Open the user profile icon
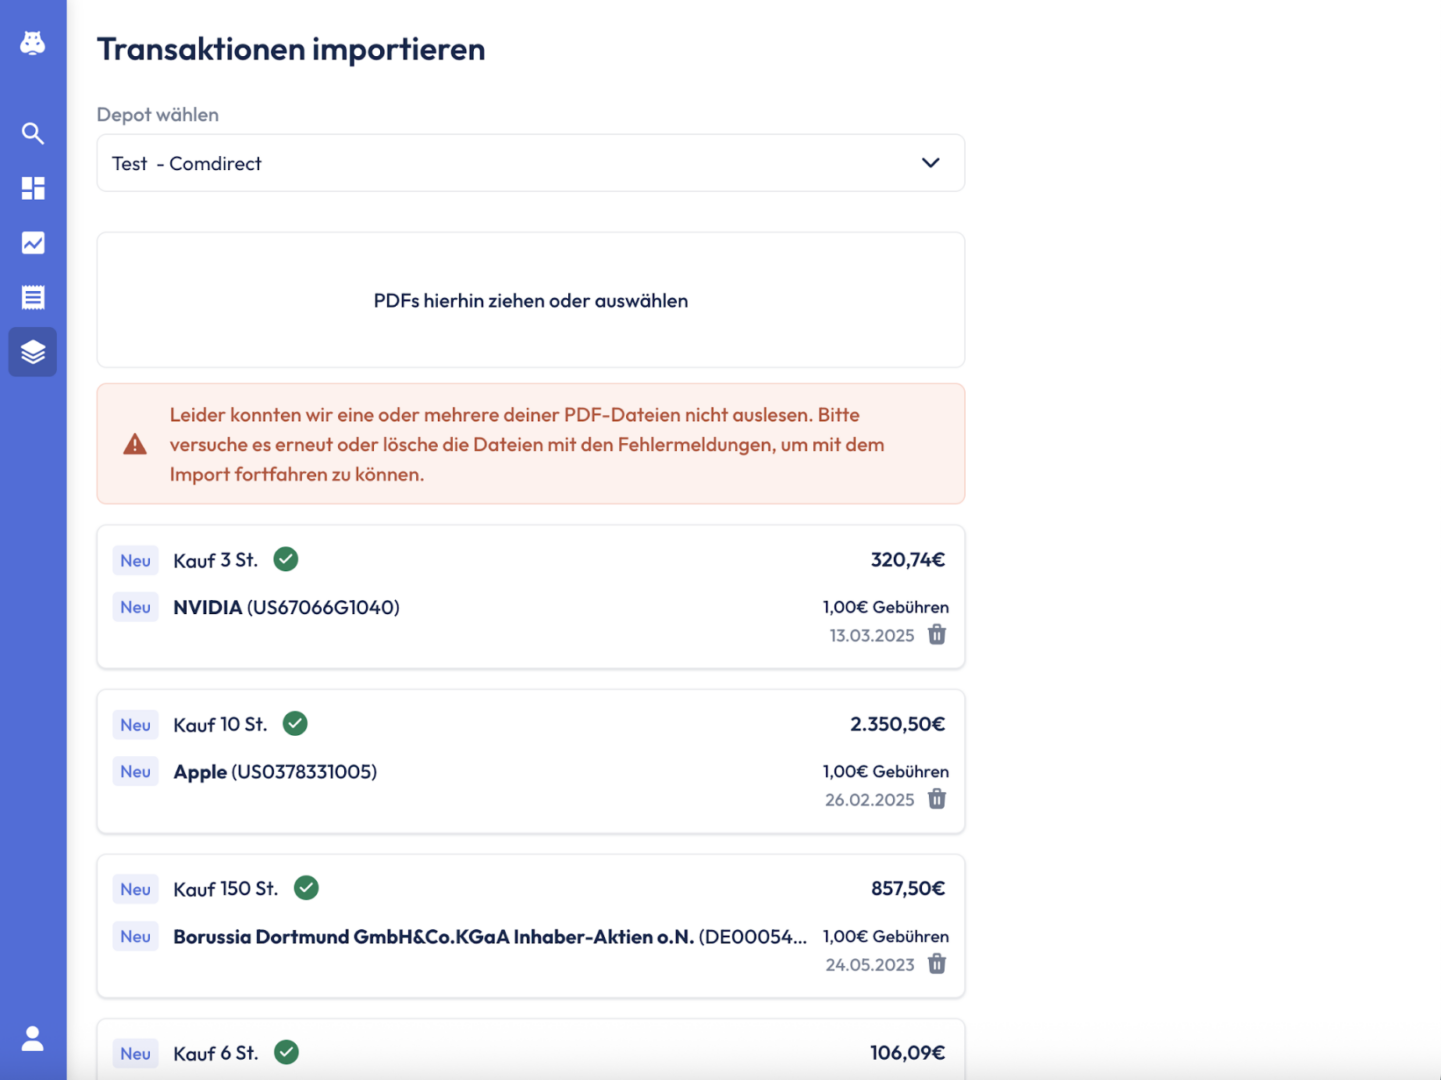This screenshot has width=1441, height=1080. pyautogui.click(x=33, y=1038)
